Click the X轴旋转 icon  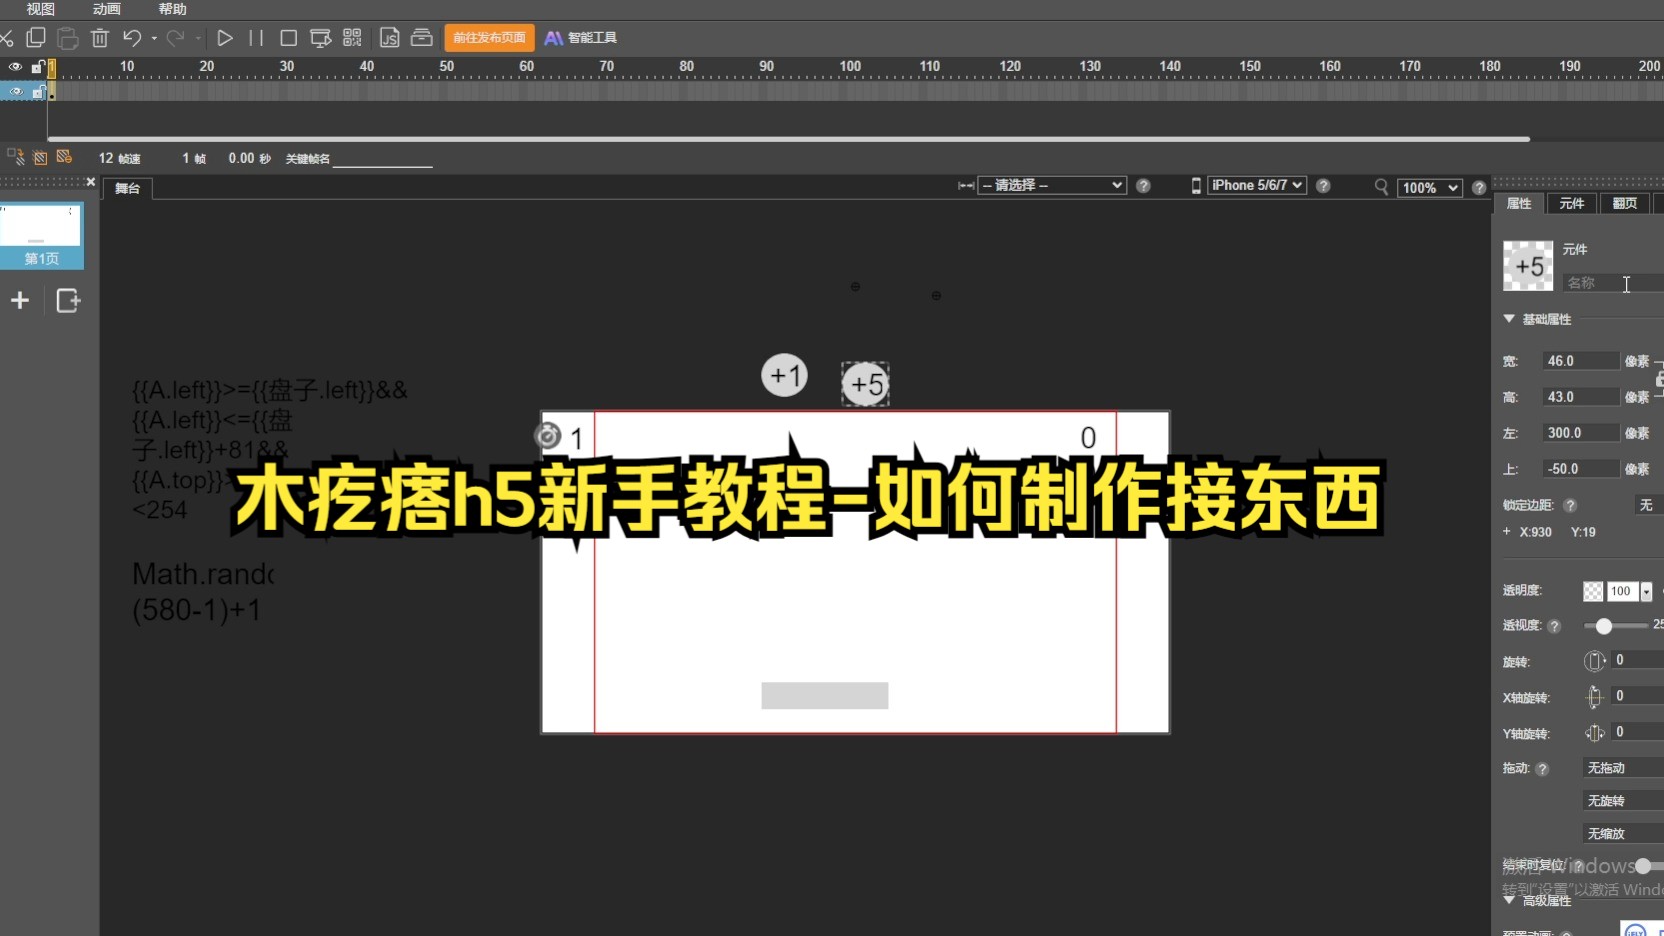[x=1594, y=697]
